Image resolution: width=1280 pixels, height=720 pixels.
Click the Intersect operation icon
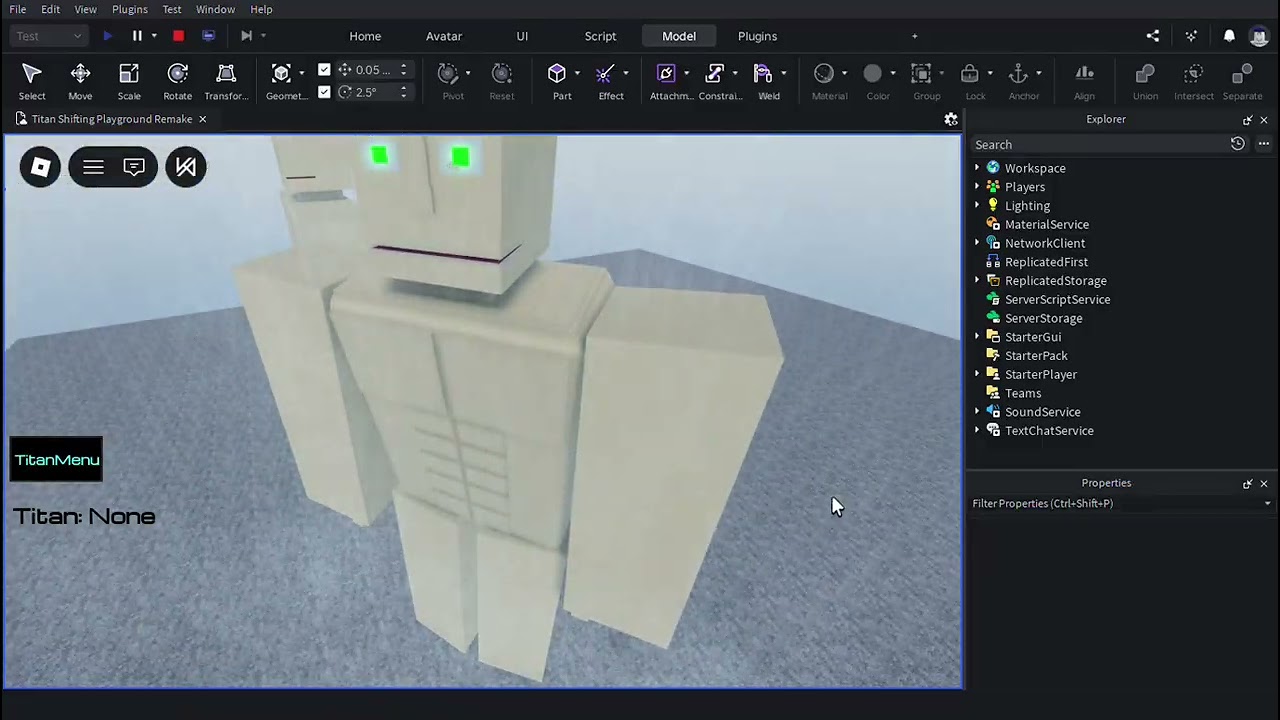point(1193,74)
